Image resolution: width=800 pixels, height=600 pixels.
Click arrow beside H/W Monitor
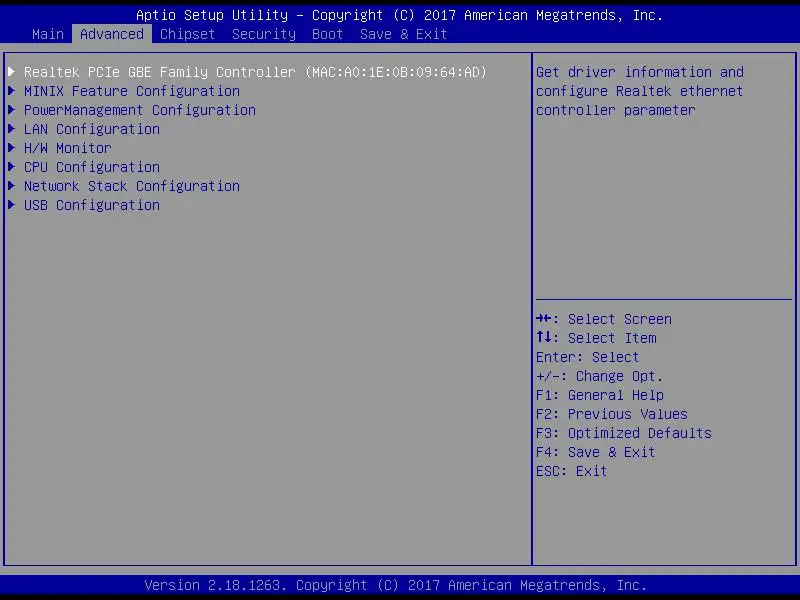11,147
